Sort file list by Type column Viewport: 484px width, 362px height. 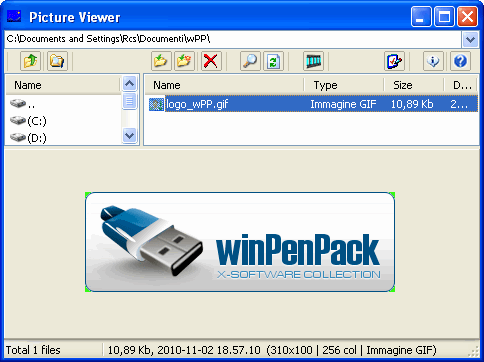(x=344, y=85)
